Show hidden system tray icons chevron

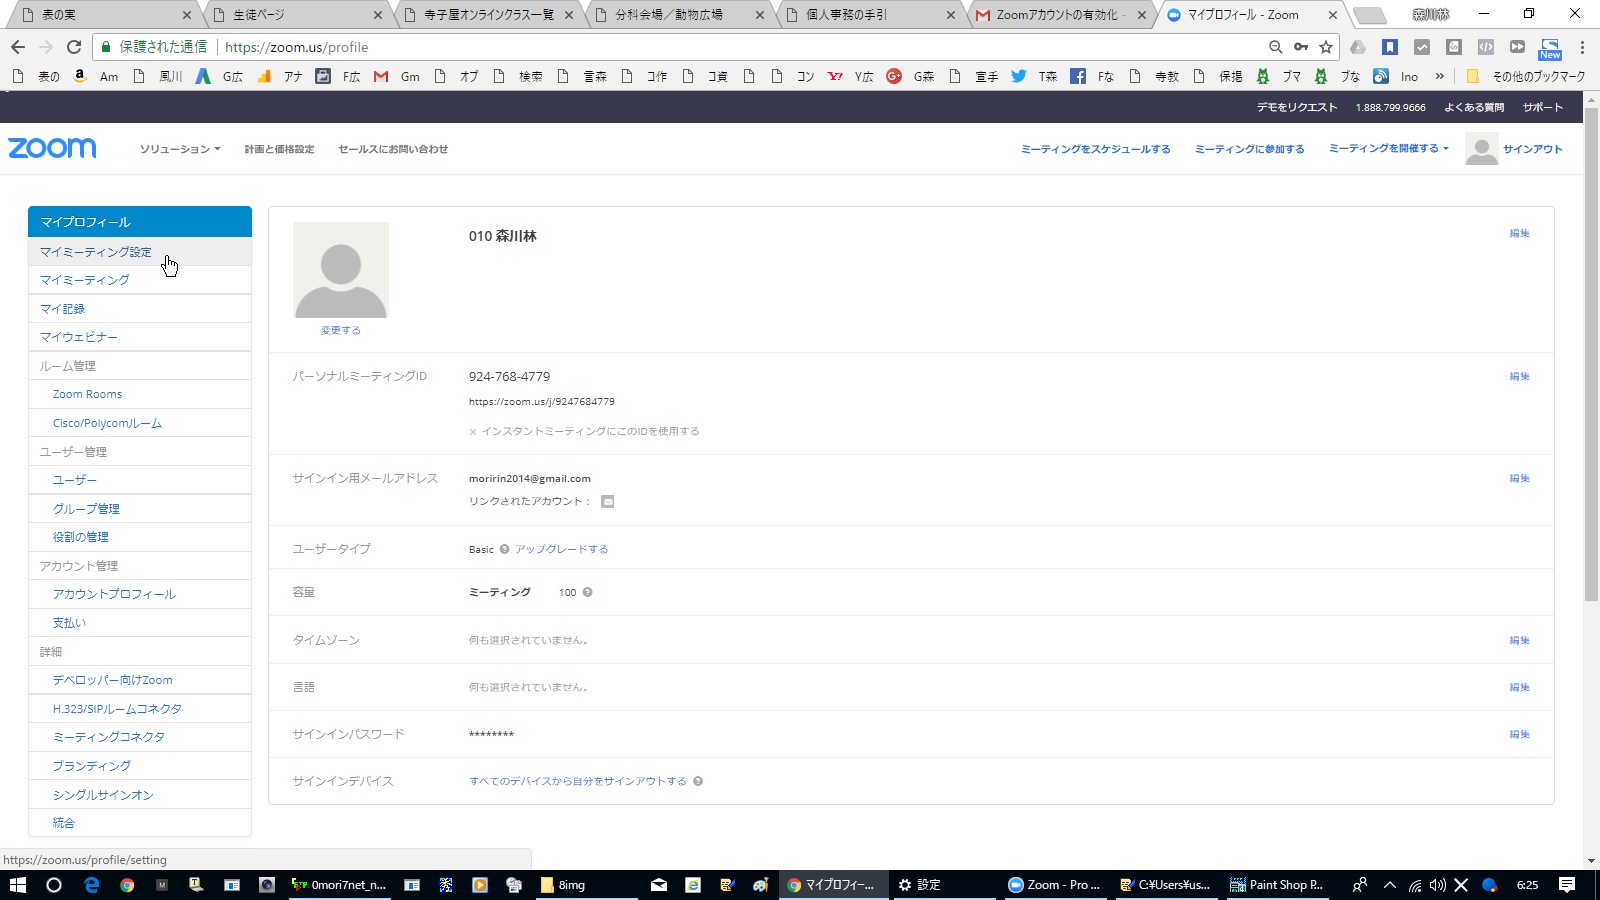point(1389,885)
